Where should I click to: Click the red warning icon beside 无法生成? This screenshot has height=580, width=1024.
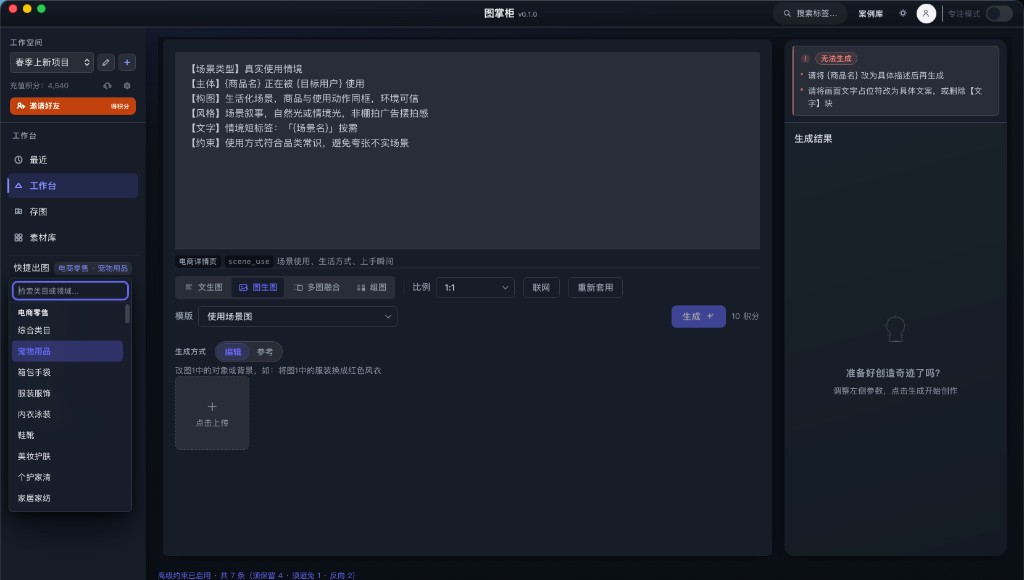pos(805,58)
